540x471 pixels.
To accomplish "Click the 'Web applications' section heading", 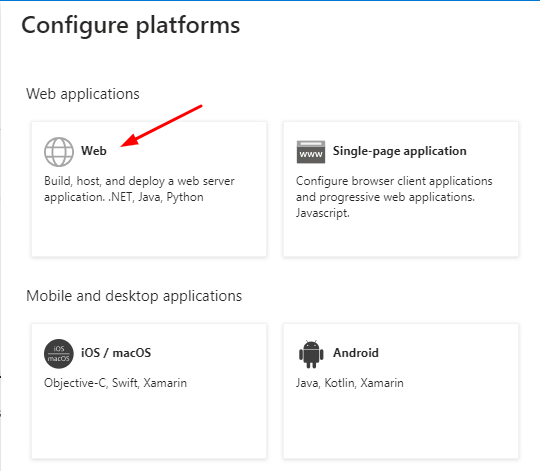I will point(83,94).
